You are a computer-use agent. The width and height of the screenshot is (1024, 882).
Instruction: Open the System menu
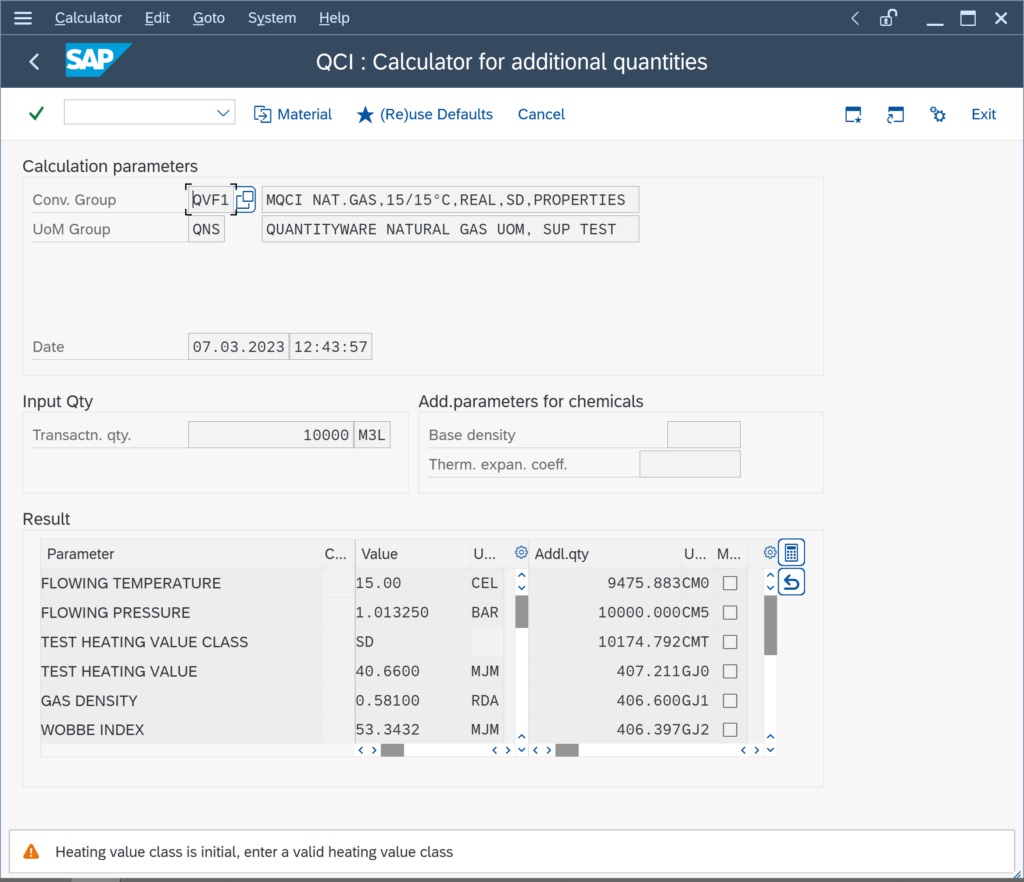[272, 18]
